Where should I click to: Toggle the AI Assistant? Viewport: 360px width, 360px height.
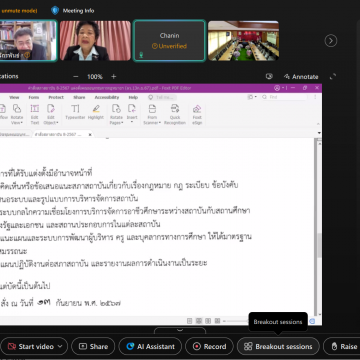click(x=150, y=347)
